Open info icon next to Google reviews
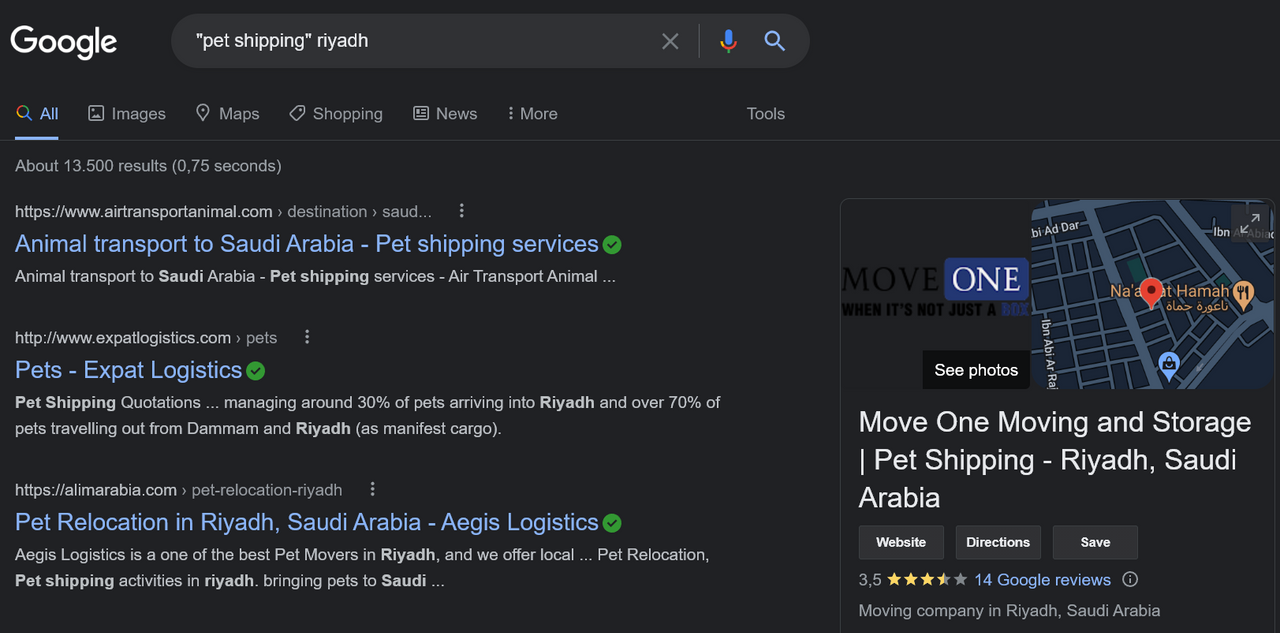The width and height of the screenshot is (1280, 633). pyautogui.click(x=1130, y=579)
